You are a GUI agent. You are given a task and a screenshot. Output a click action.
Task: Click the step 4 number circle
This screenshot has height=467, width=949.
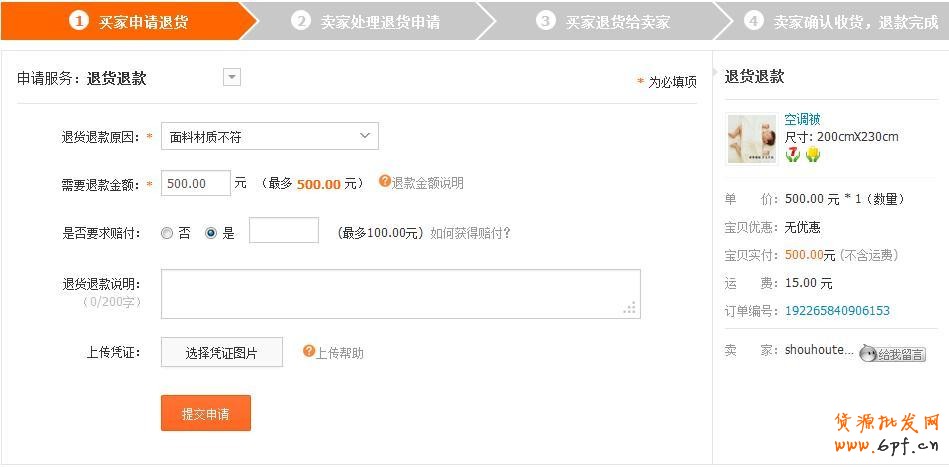754,21
